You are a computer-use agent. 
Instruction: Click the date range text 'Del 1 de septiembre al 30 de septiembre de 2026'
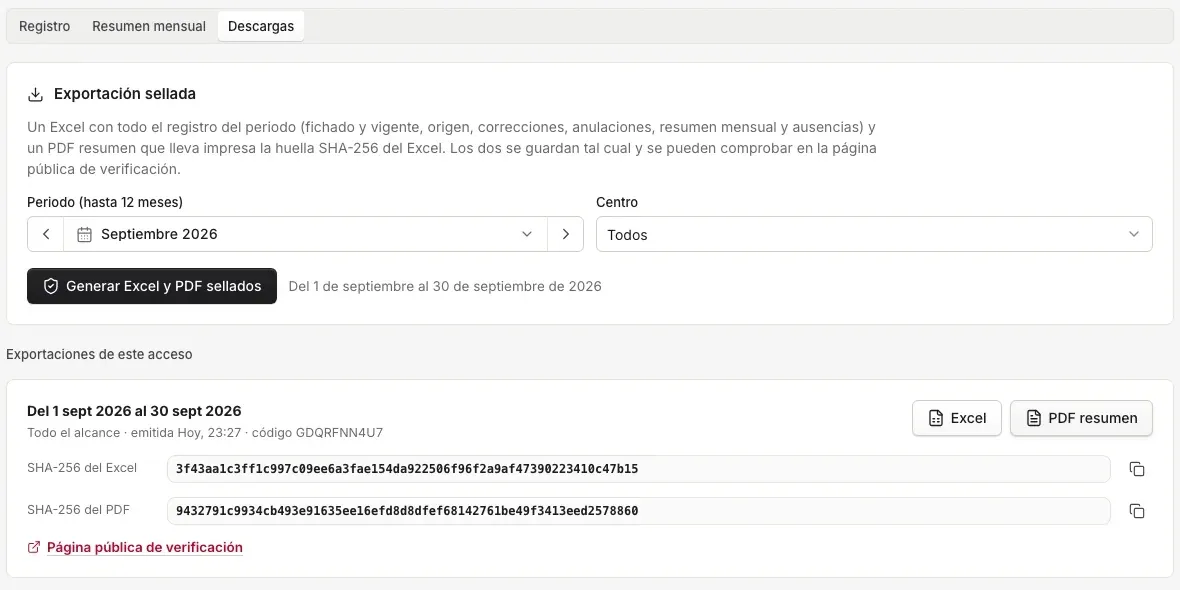445,286
